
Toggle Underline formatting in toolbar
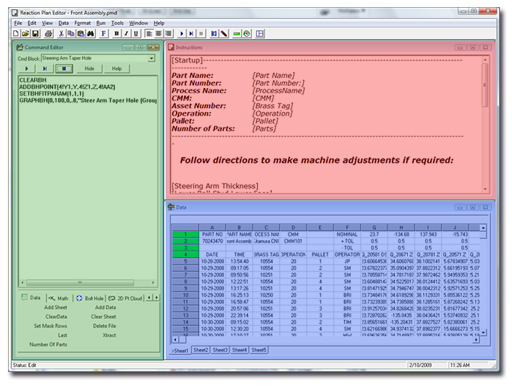pos(136,34)
